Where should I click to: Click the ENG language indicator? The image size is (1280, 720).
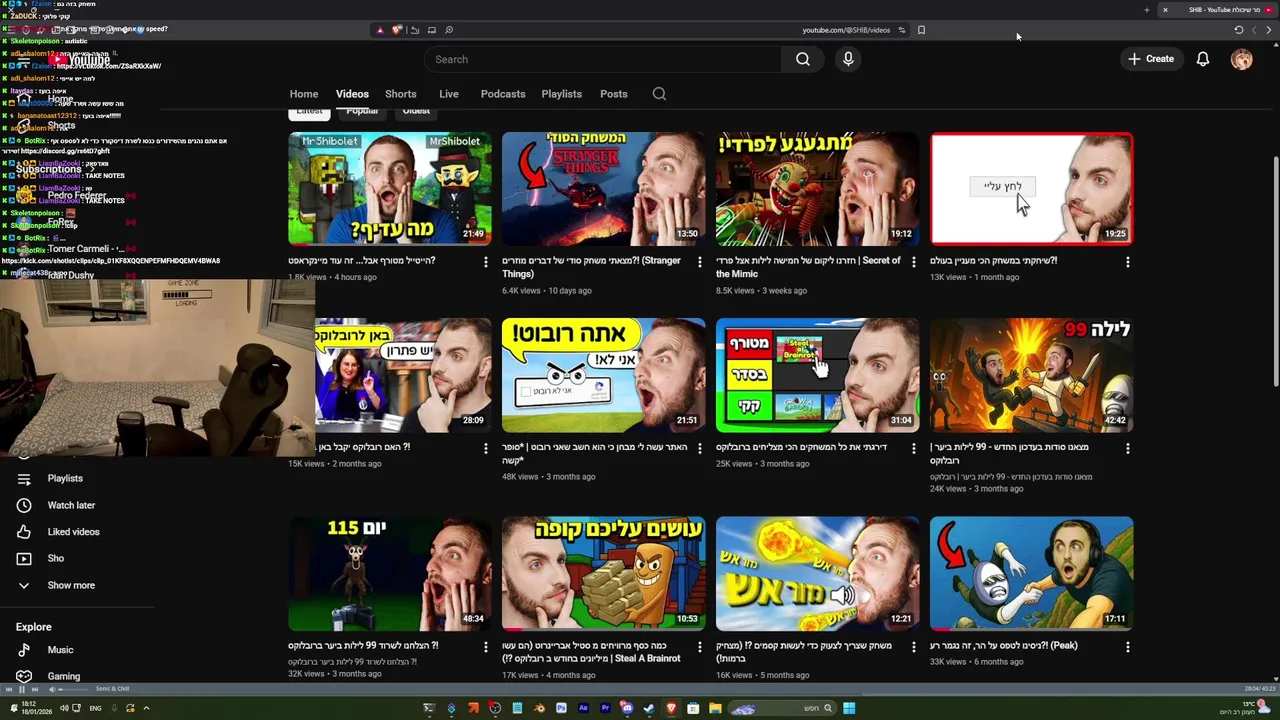[95, 708]
